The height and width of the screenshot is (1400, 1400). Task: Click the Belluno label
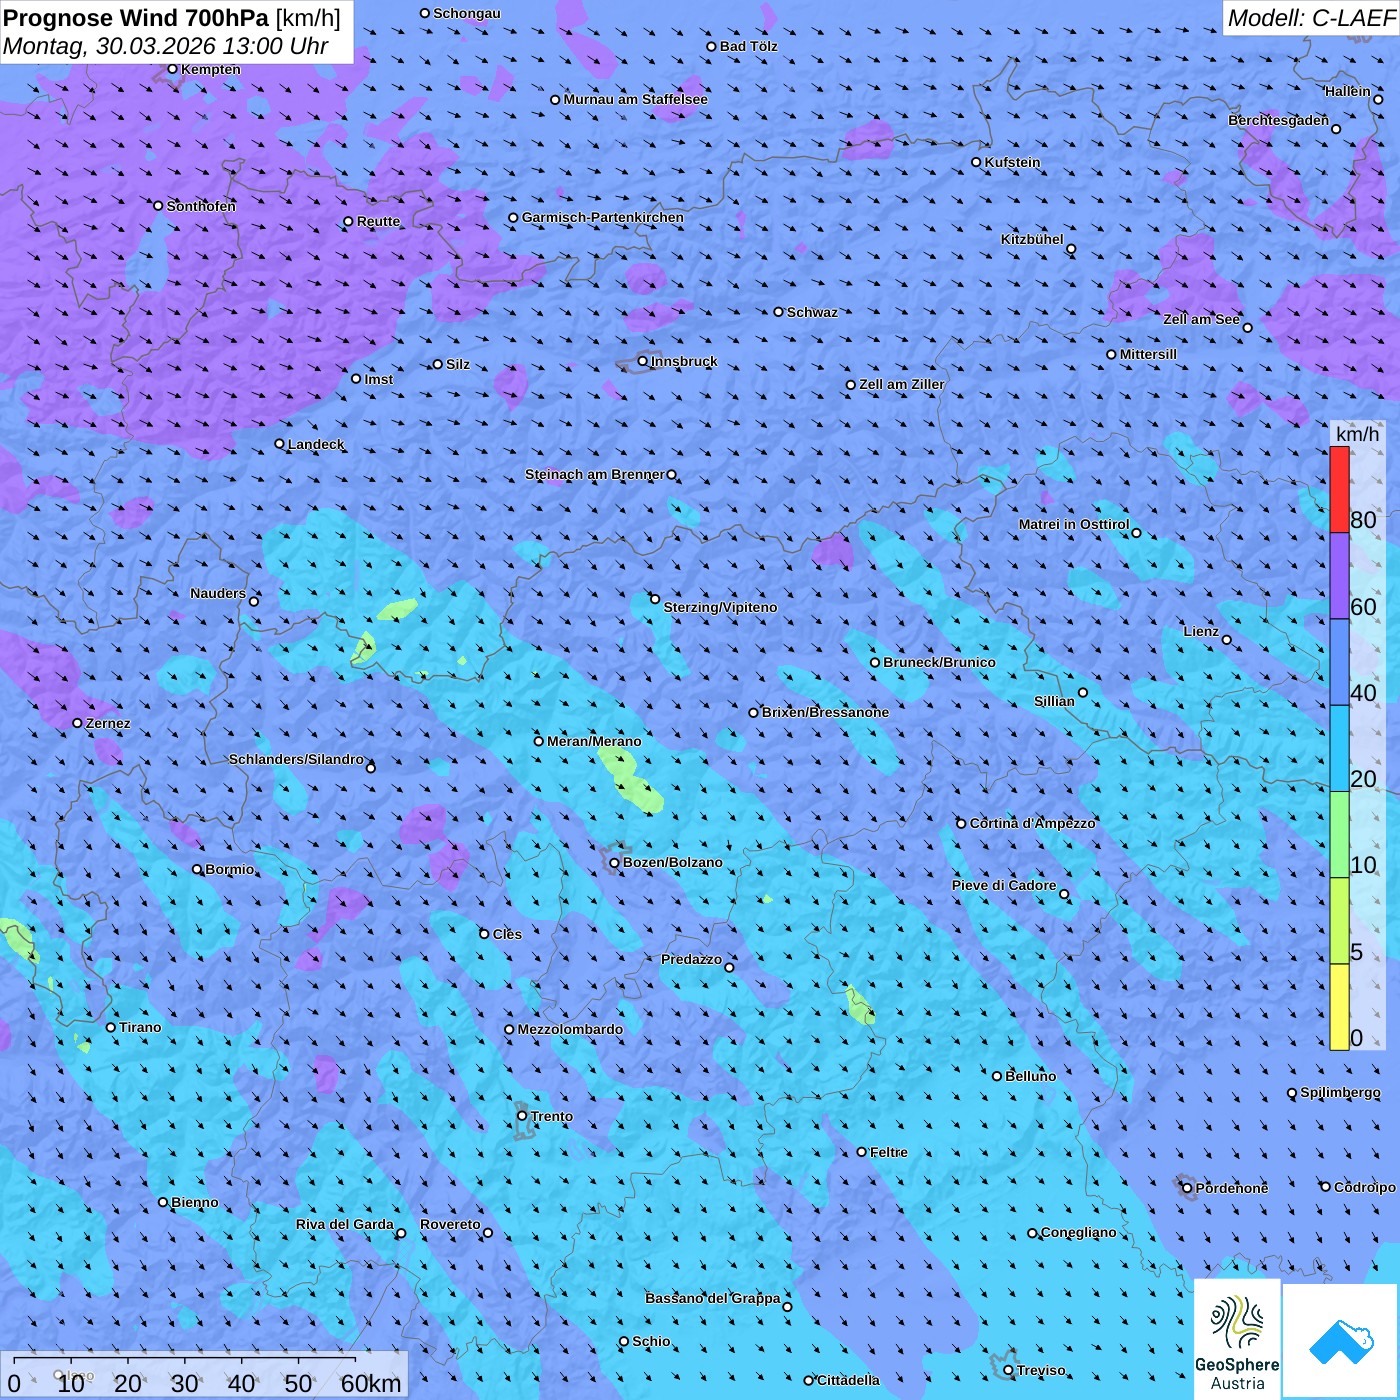[x=1030, y=1076]
